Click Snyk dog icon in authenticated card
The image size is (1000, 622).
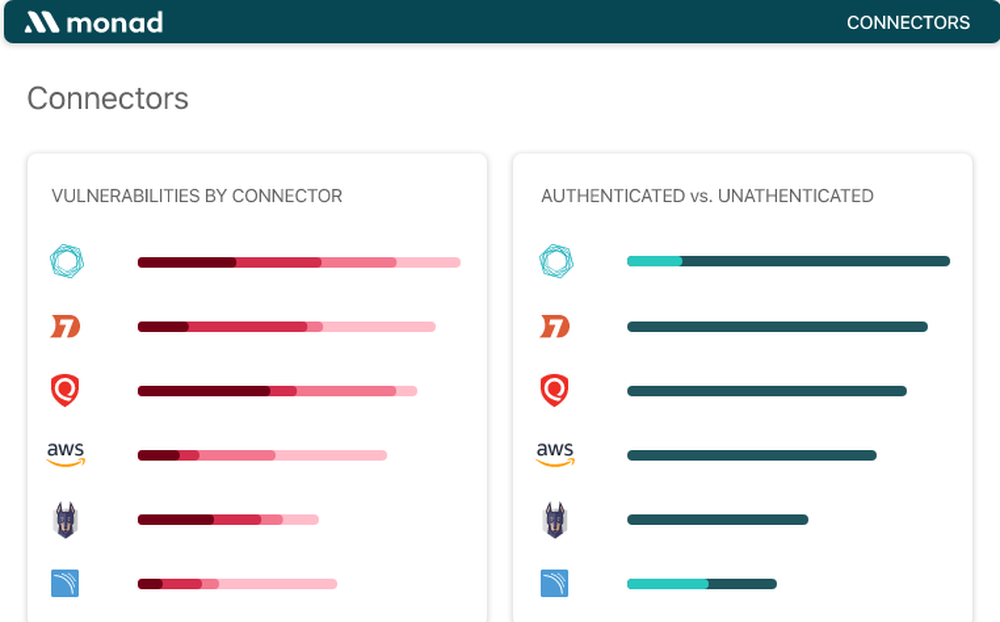coord(554,520)
